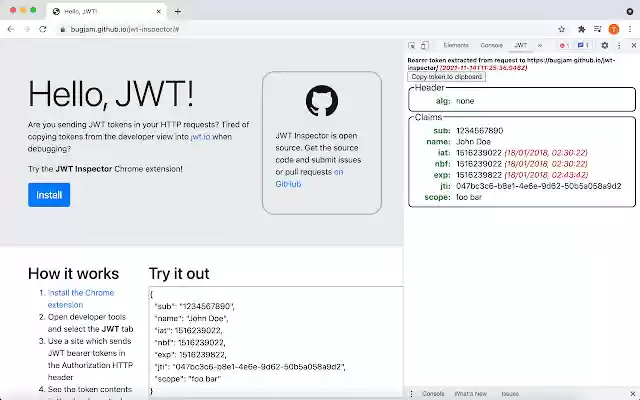Click the dark circle icon right of tab strip
This screenshot has height=400, width=640.
630,11
